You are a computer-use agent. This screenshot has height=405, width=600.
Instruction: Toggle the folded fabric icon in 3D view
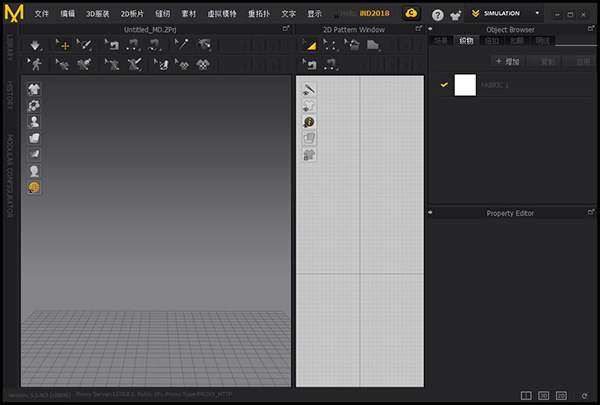click(34, 138)
